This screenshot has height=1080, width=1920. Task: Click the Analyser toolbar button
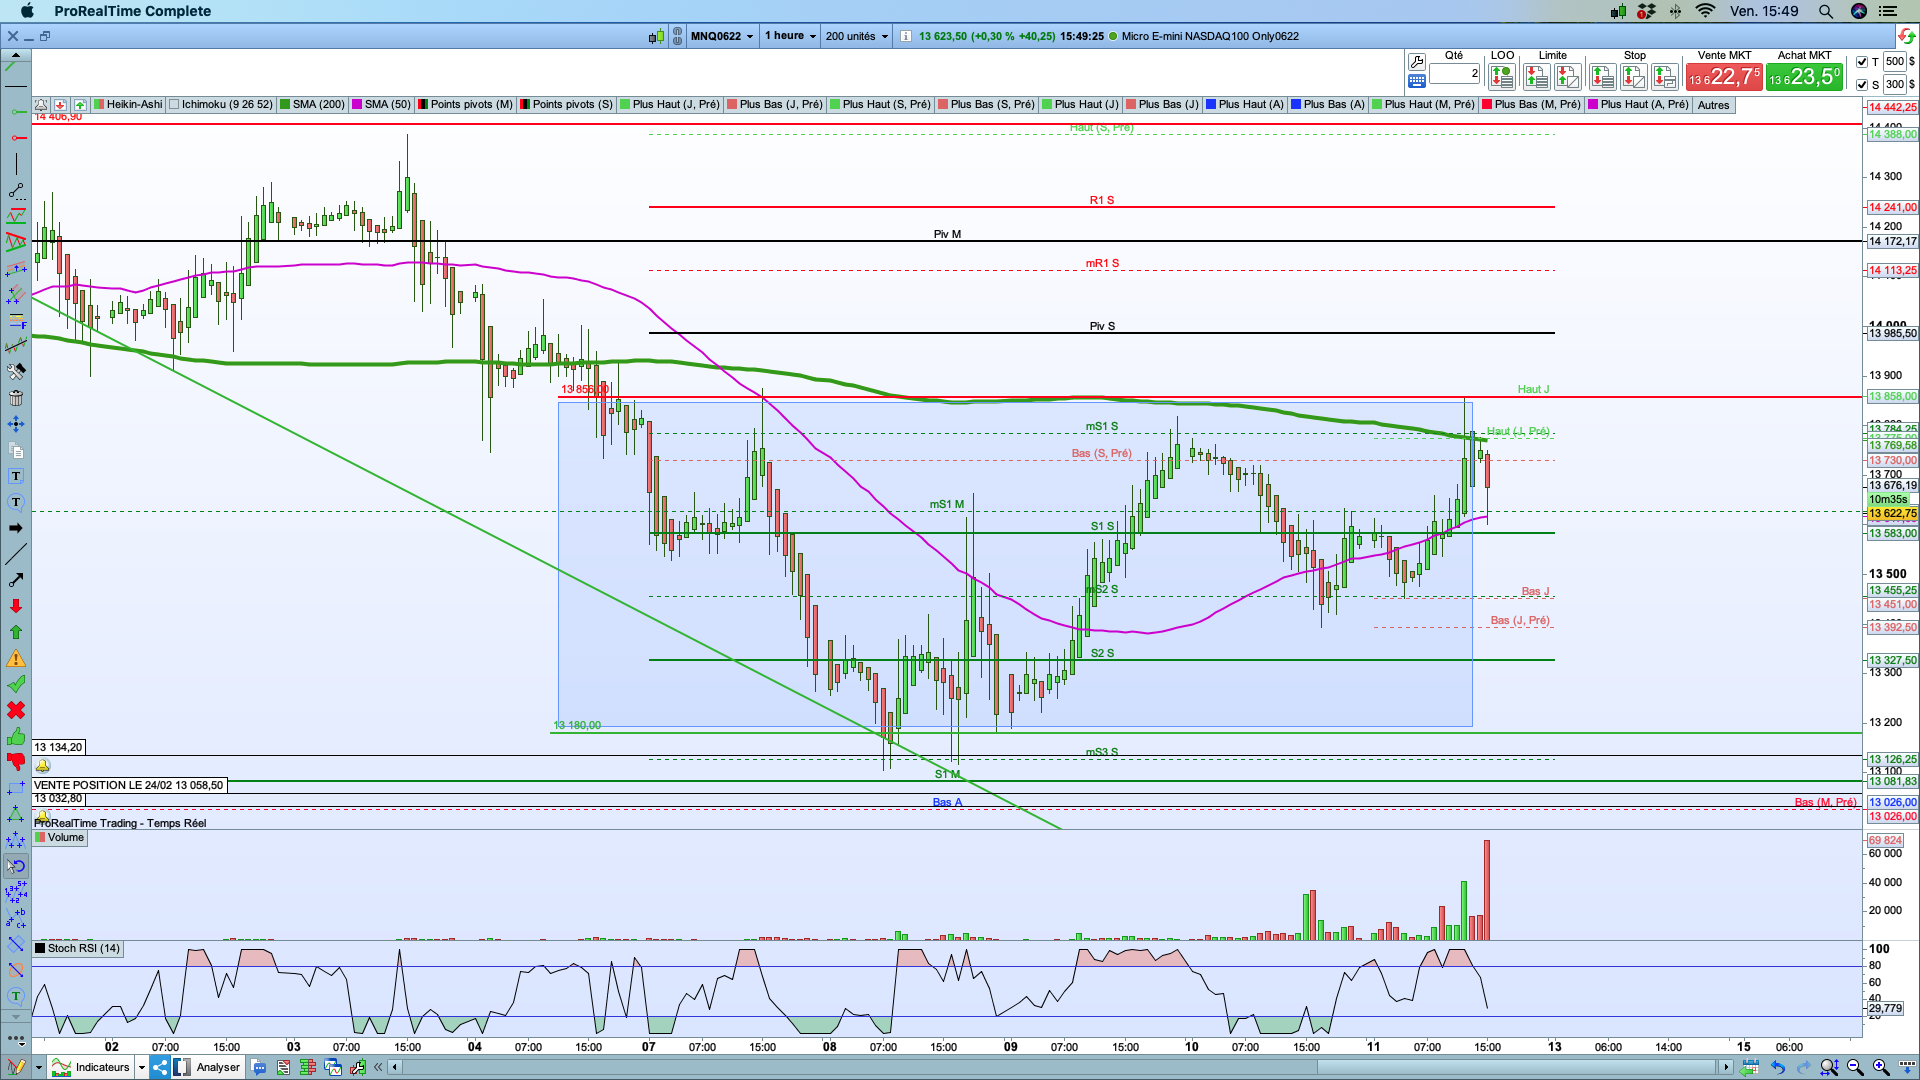[x=217, y=1067]
